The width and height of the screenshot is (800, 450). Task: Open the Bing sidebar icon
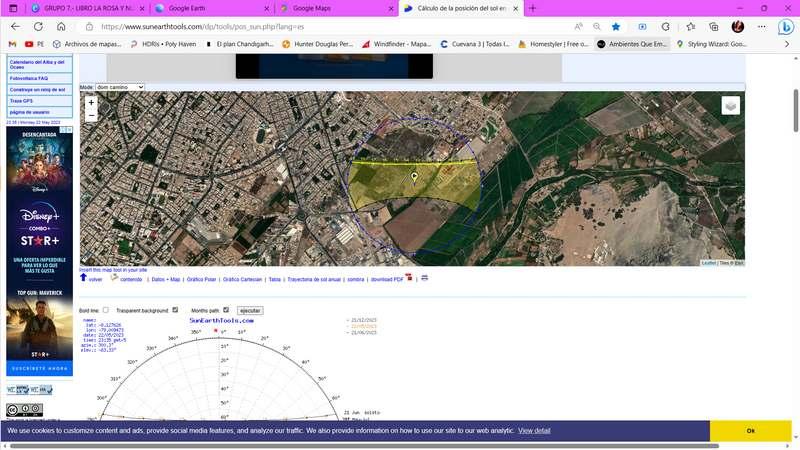pyautogui.click(x=786, y=27)
